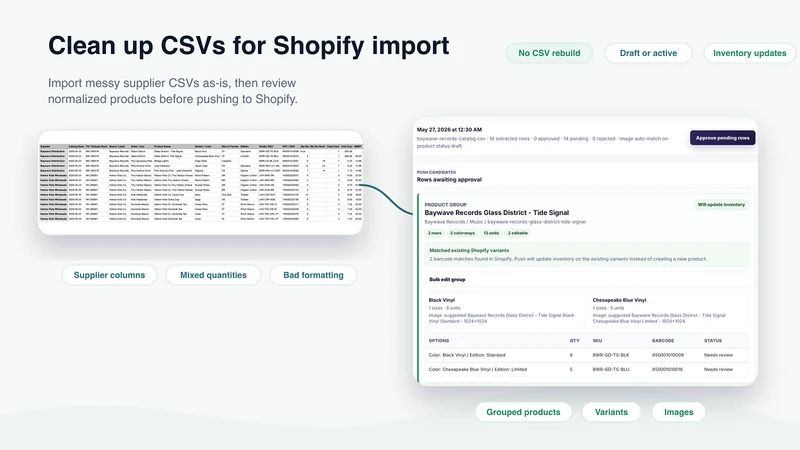Click barcode 850001010009

pos(667,355)
